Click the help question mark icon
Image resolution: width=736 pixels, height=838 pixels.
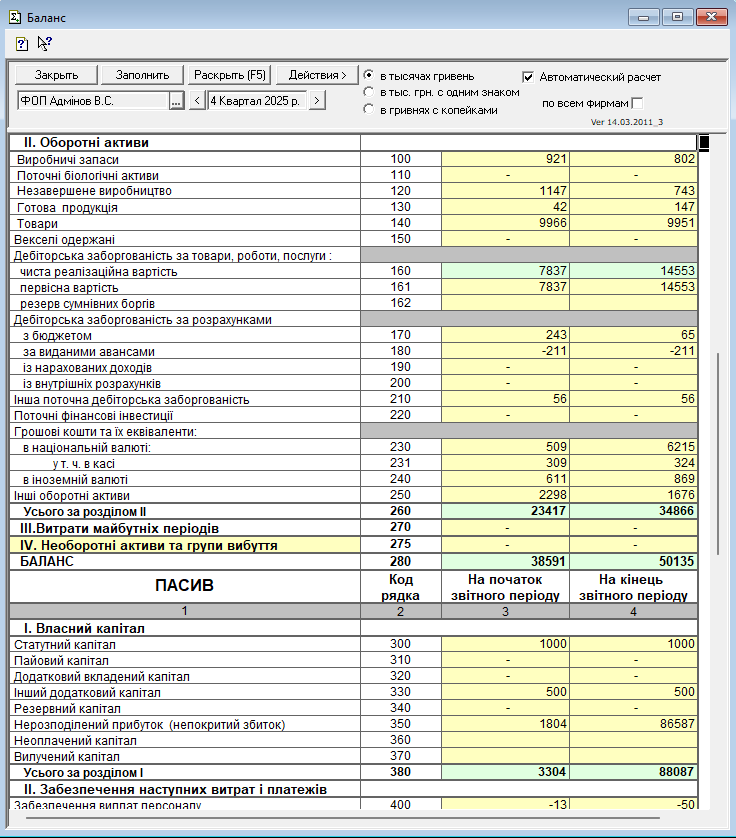click(21, 44)
